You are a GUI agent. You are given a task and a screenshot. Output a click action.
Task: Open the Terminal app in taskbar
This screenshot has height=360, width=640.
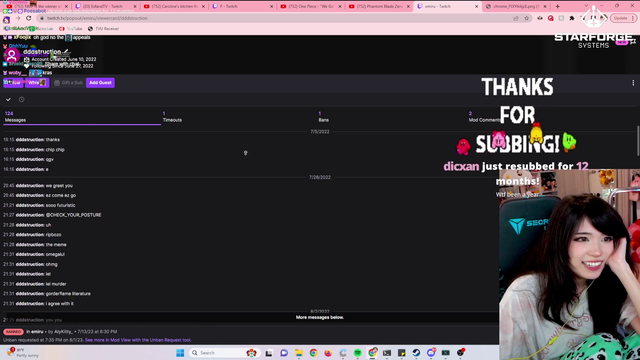pyautogui.click(x=387, y=353)
